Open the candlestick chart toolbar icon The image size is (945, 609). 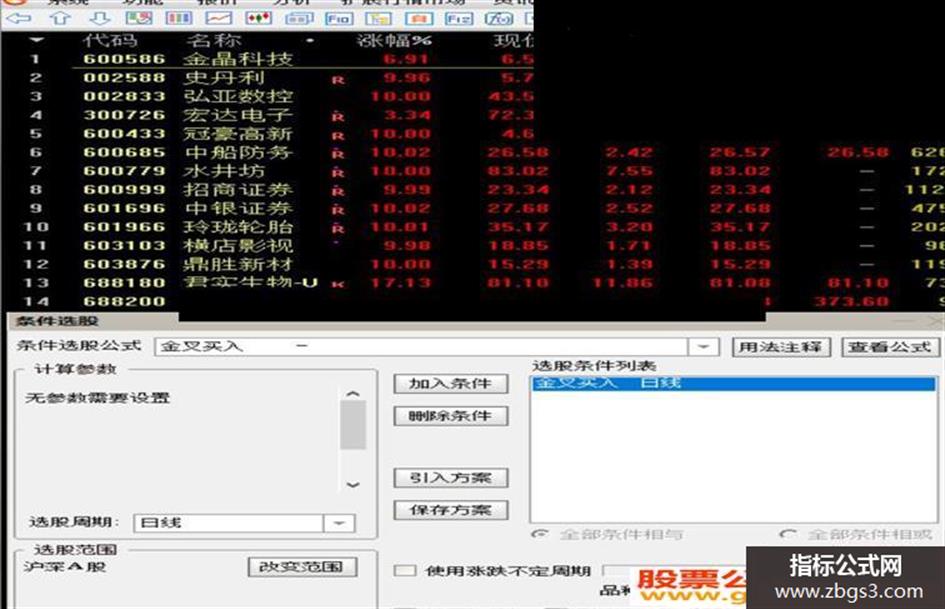[259, 18]
